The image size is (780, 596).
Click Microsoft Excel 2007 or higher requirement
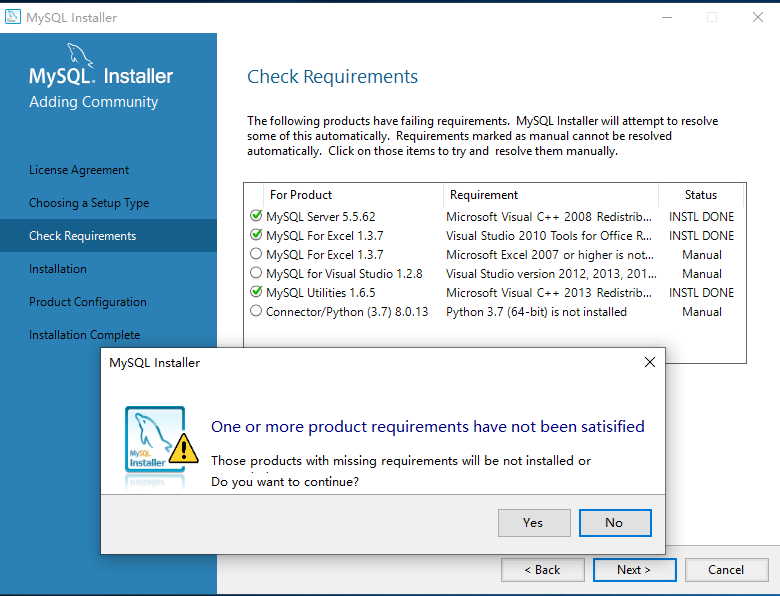tap(550, 255)
